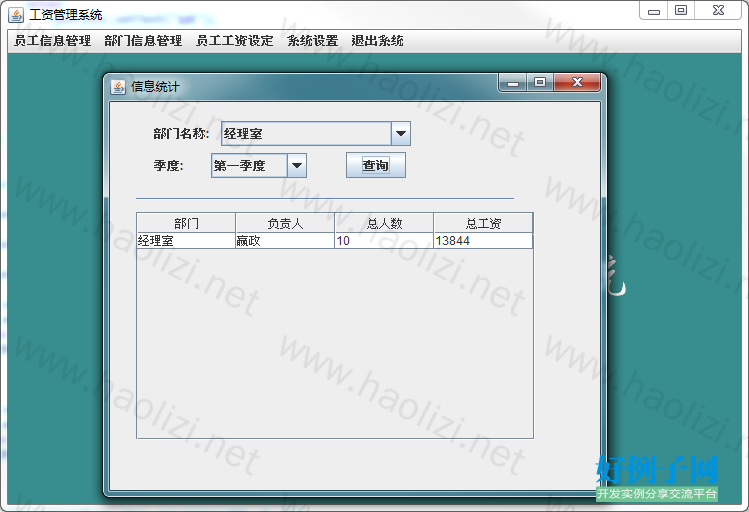
Task: Maximize the main 工资管理系统 window
Action: point(681,11)
